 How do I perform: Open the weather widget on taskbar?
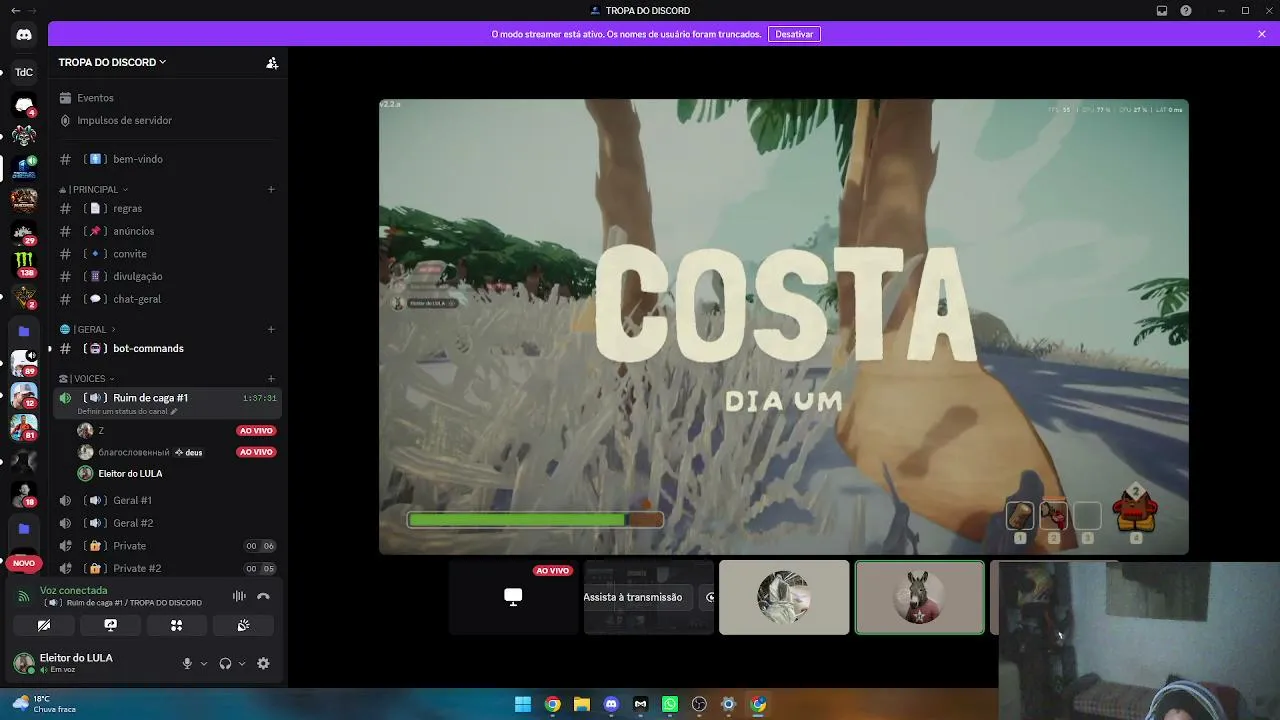(43, 704)
